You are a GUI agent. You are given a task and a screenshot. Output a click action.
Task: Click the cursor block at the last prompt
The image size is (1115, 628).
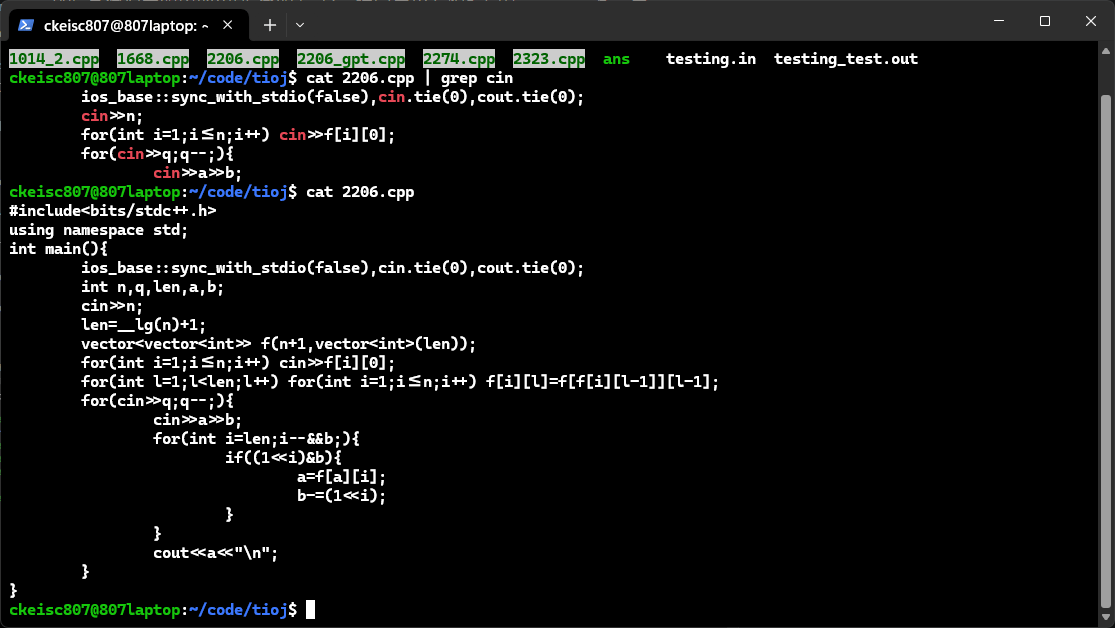[x=311, y=609]
